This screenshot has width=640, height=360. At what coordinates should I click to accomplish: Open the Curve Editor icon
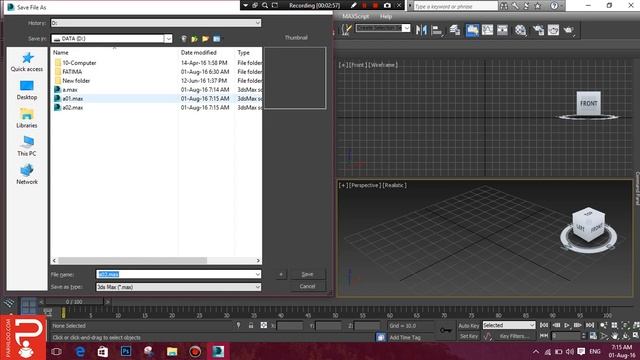click(x=487, y=30)
